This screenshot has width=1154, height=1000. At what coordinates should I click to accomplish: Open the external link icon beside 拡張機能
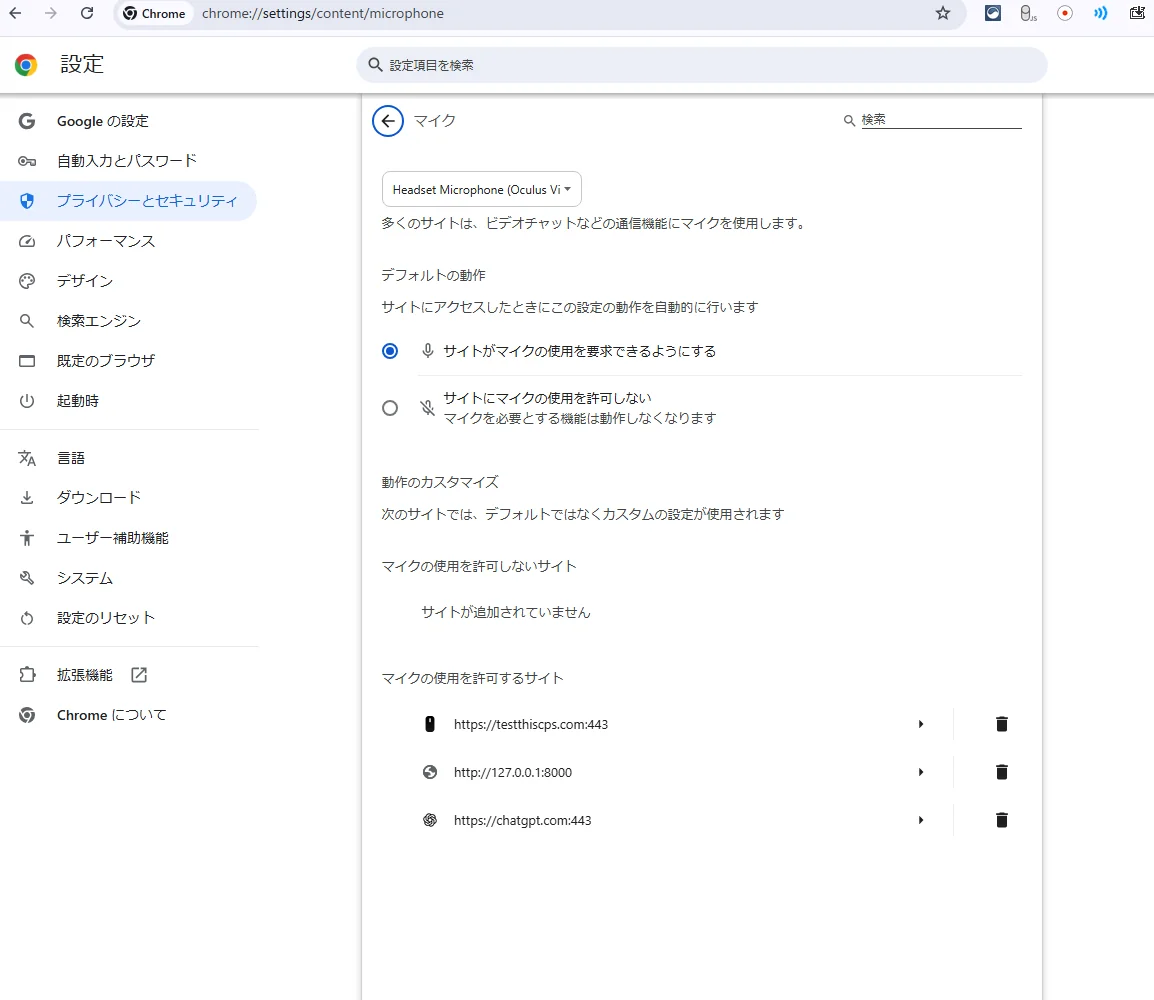139,675
